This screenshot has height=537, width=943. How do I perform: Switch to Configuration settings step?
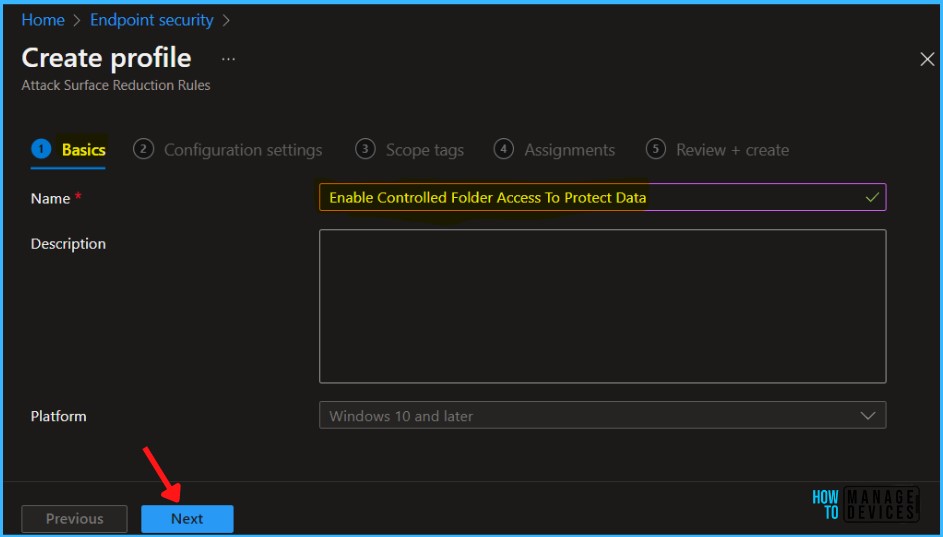227,150
